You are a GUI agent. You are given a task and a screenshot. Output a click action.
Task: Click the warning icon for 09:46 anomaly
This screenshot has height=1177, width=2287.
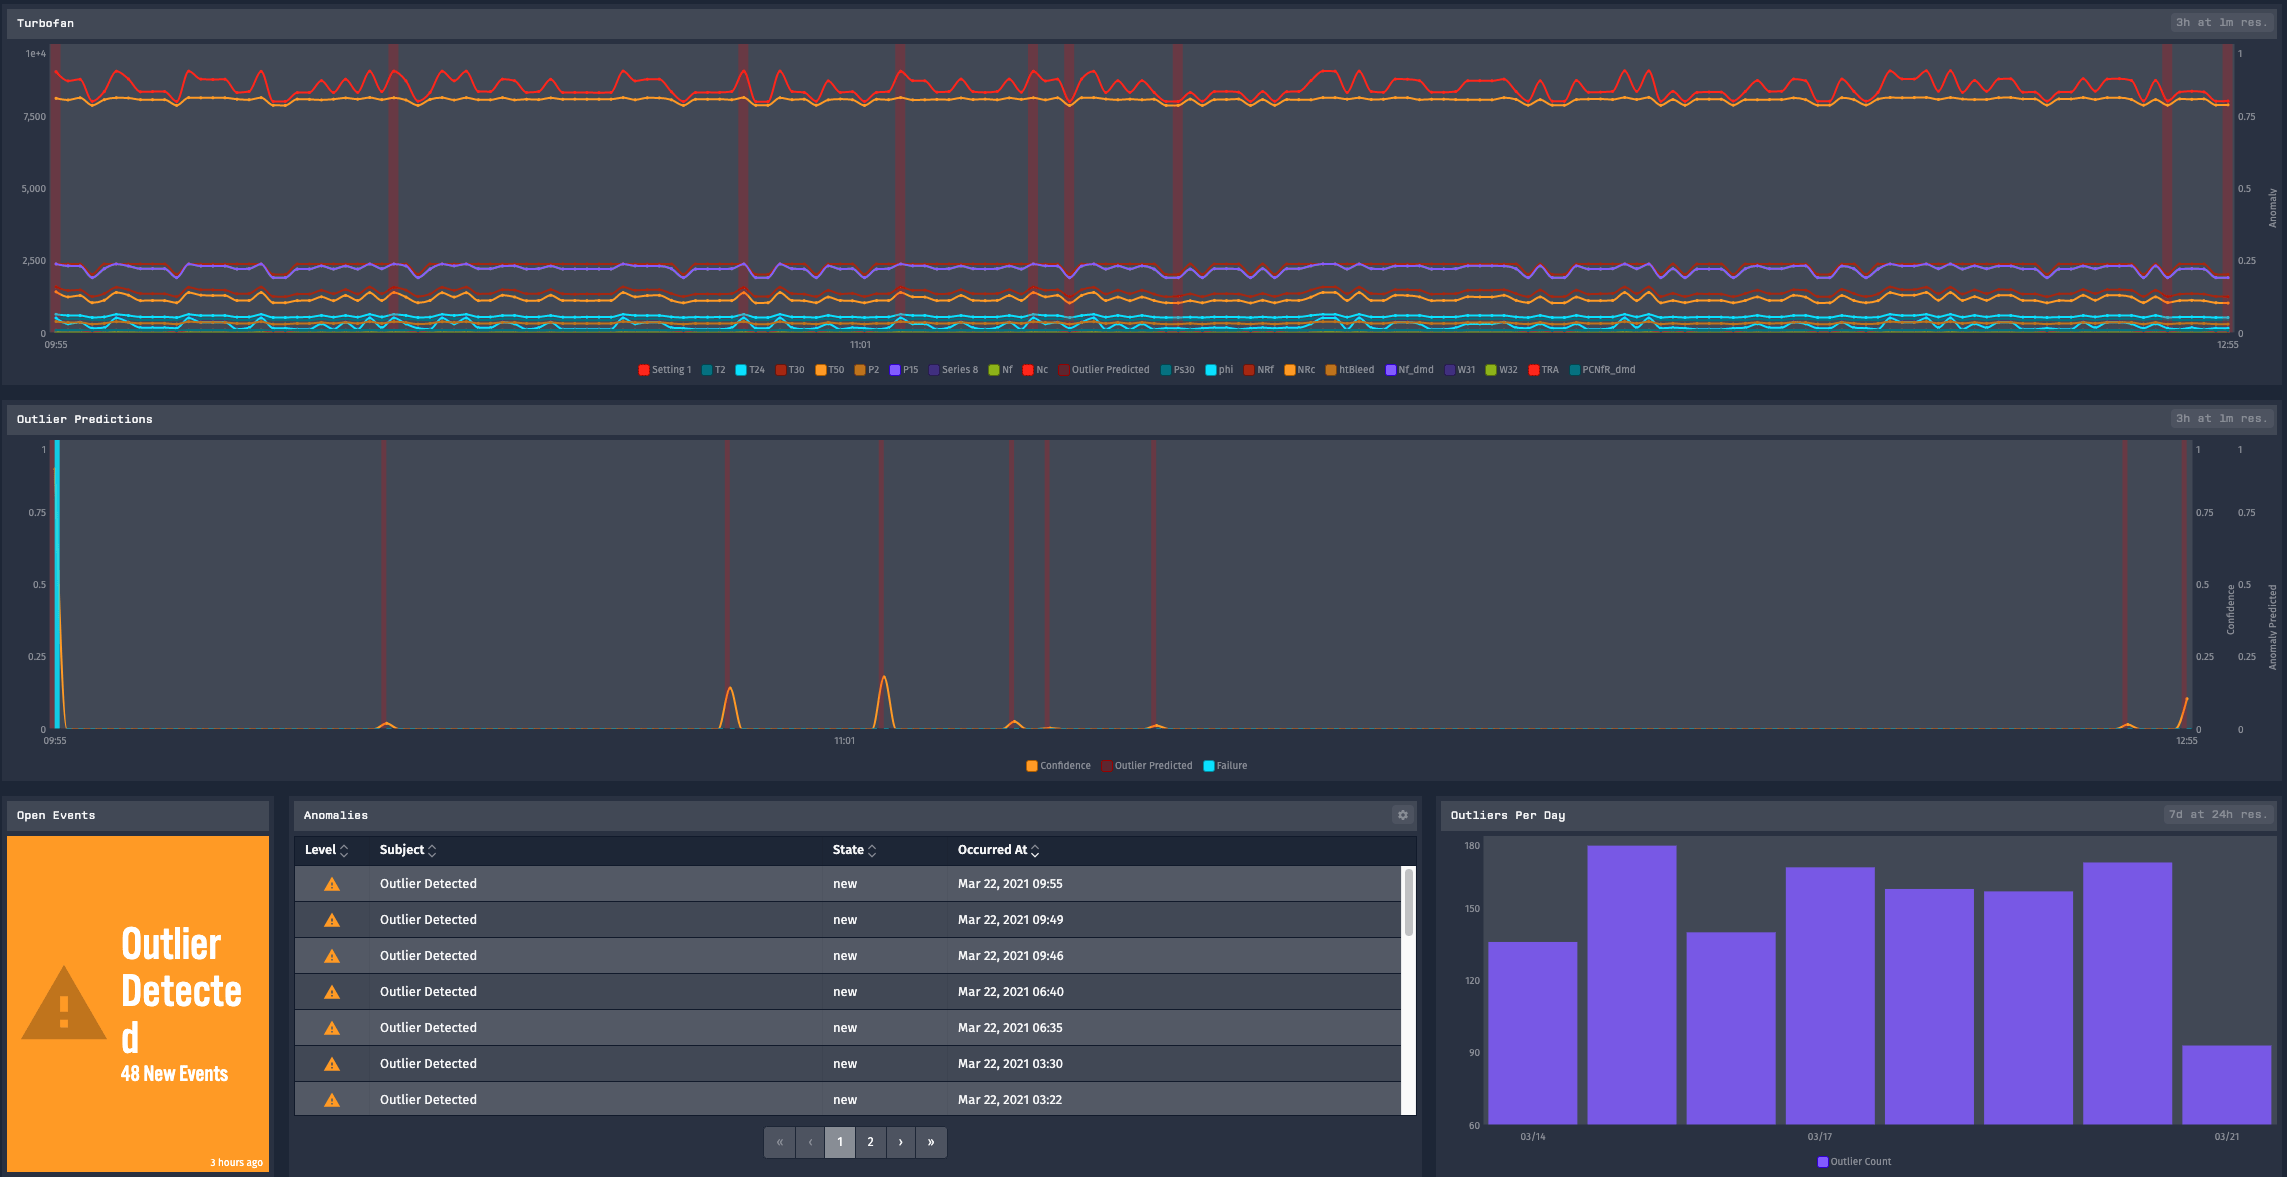tap(332, 956)
